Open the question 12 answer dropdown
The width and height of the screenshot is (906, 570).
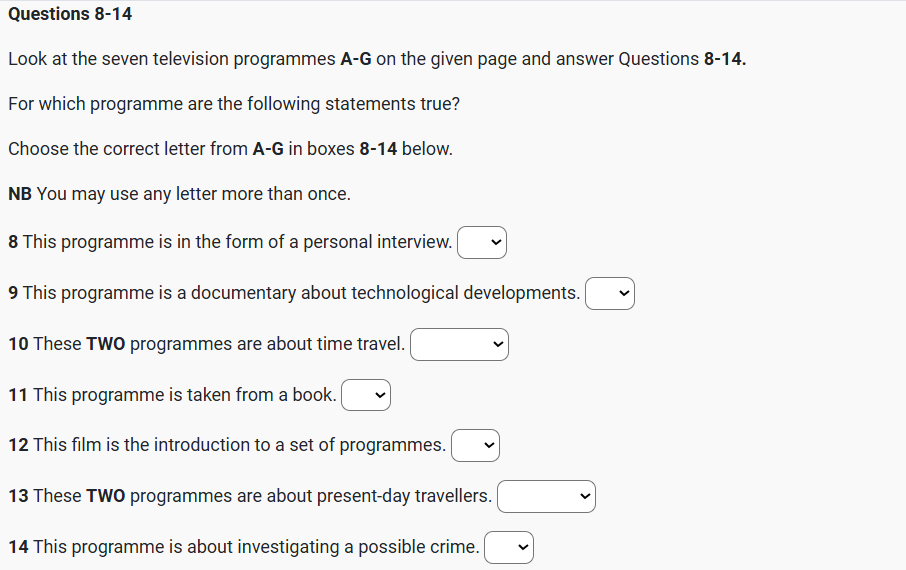[475, 446]
